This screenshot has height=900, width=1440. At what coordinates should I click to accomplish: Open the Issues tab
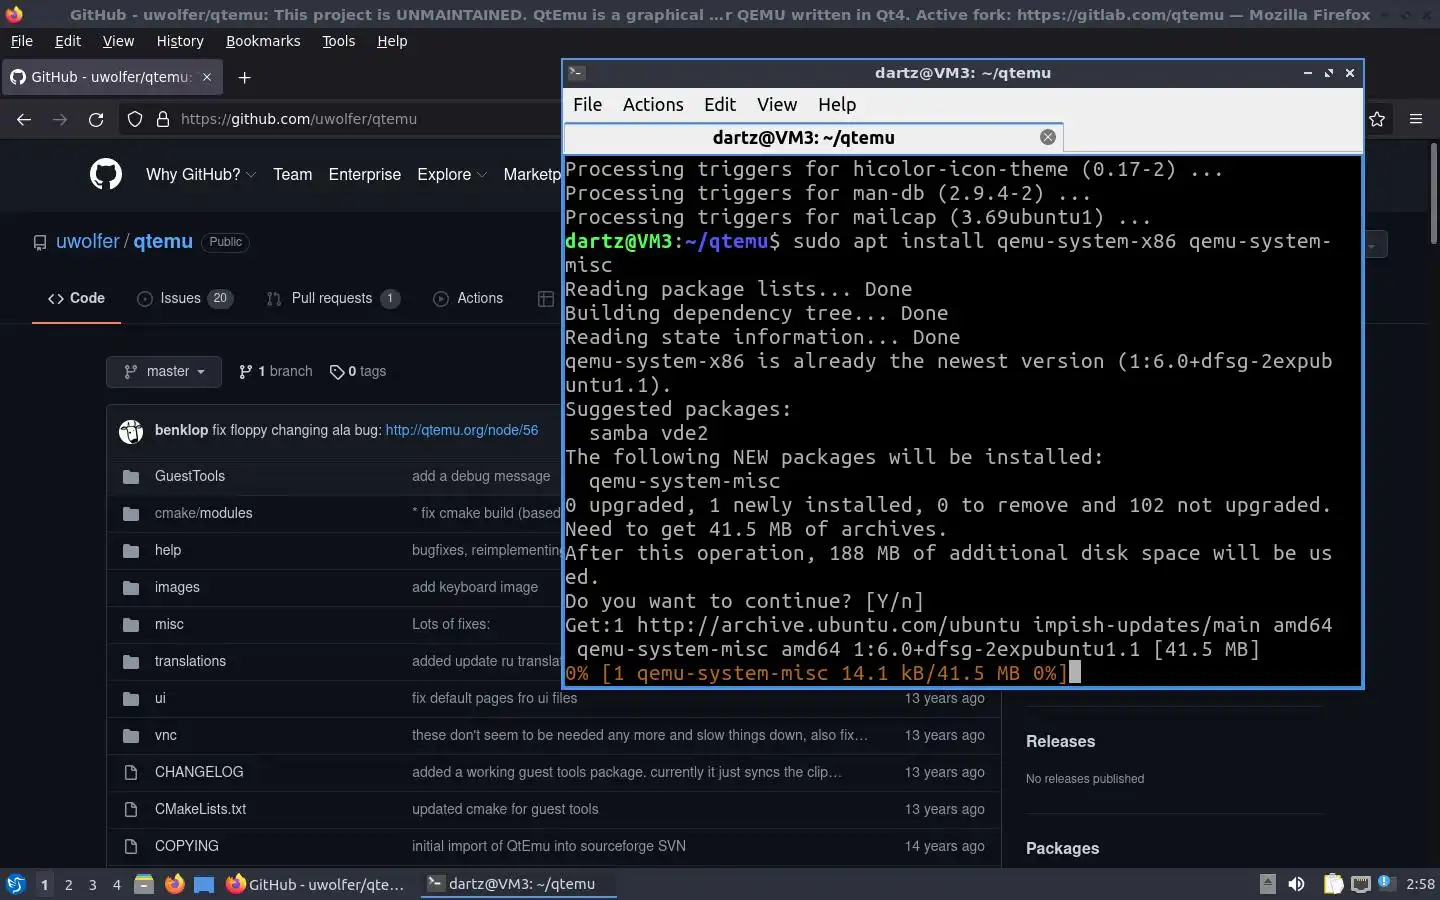click(x=185, y=298)
